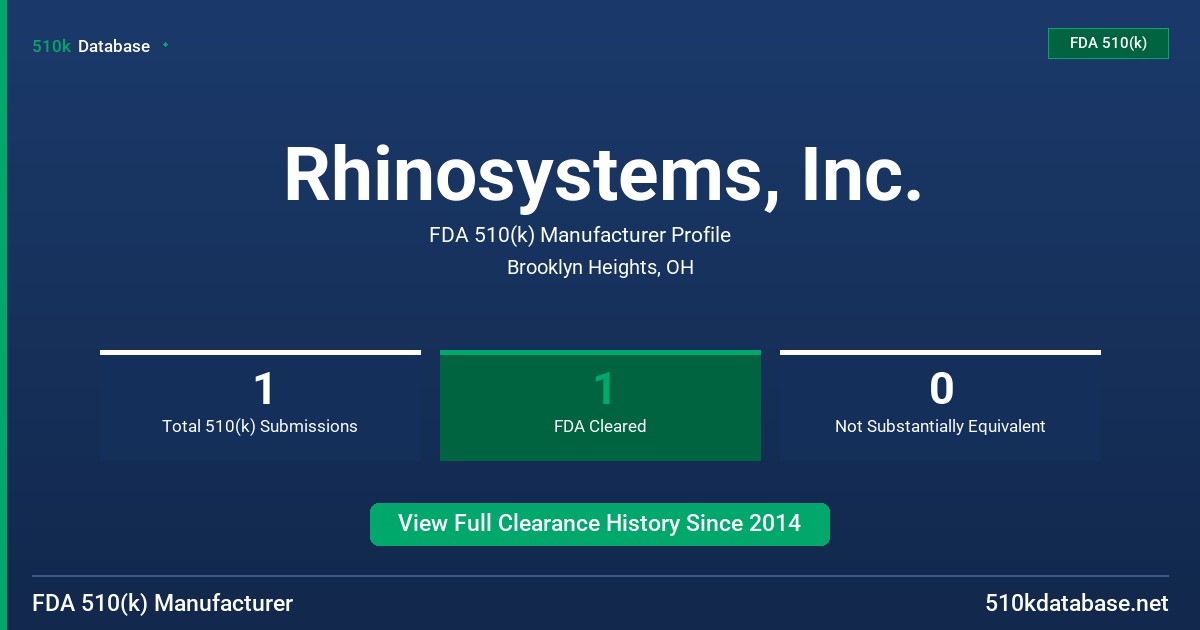Viewport: 1200px width, 630px height.
Task: Open the Not Substantially Equivalent card
Action: coord(940,405)
